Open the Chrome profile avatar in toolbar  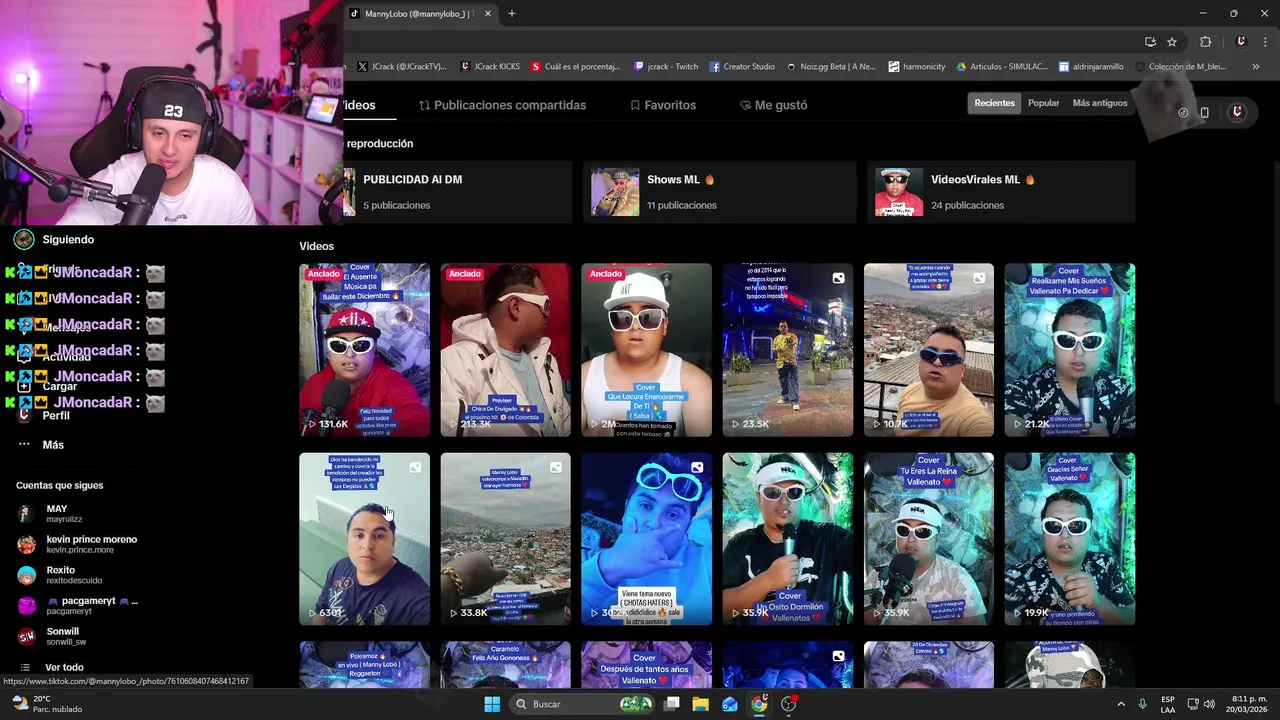tap(1241, 42)
